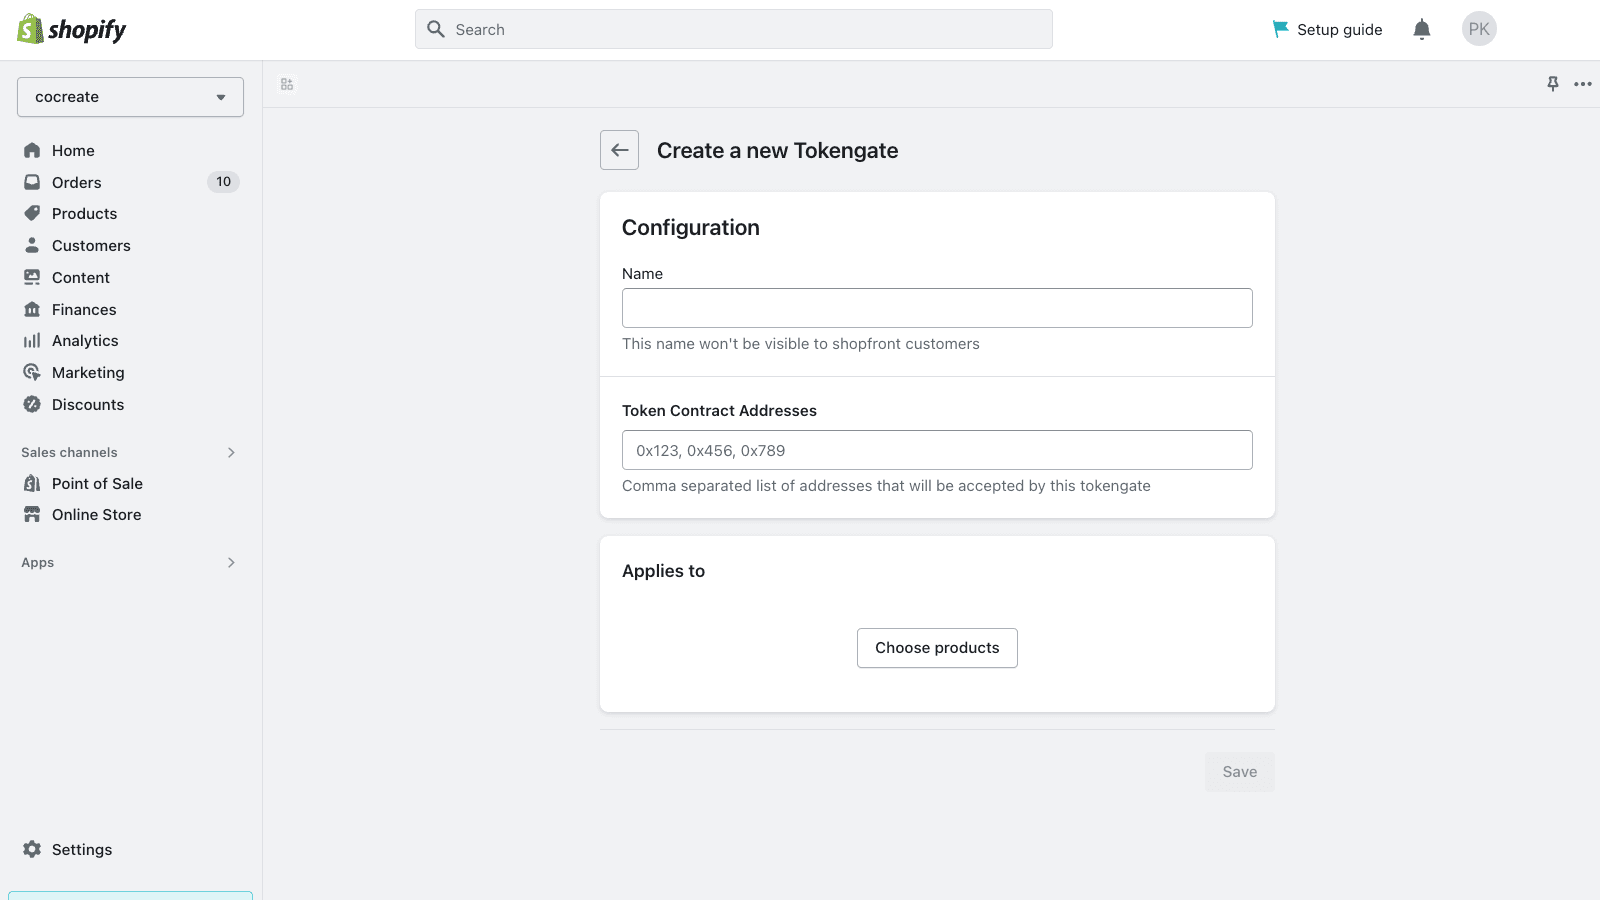Focus the Name input field
1600x900 pixels.
(x=937, y=308)
